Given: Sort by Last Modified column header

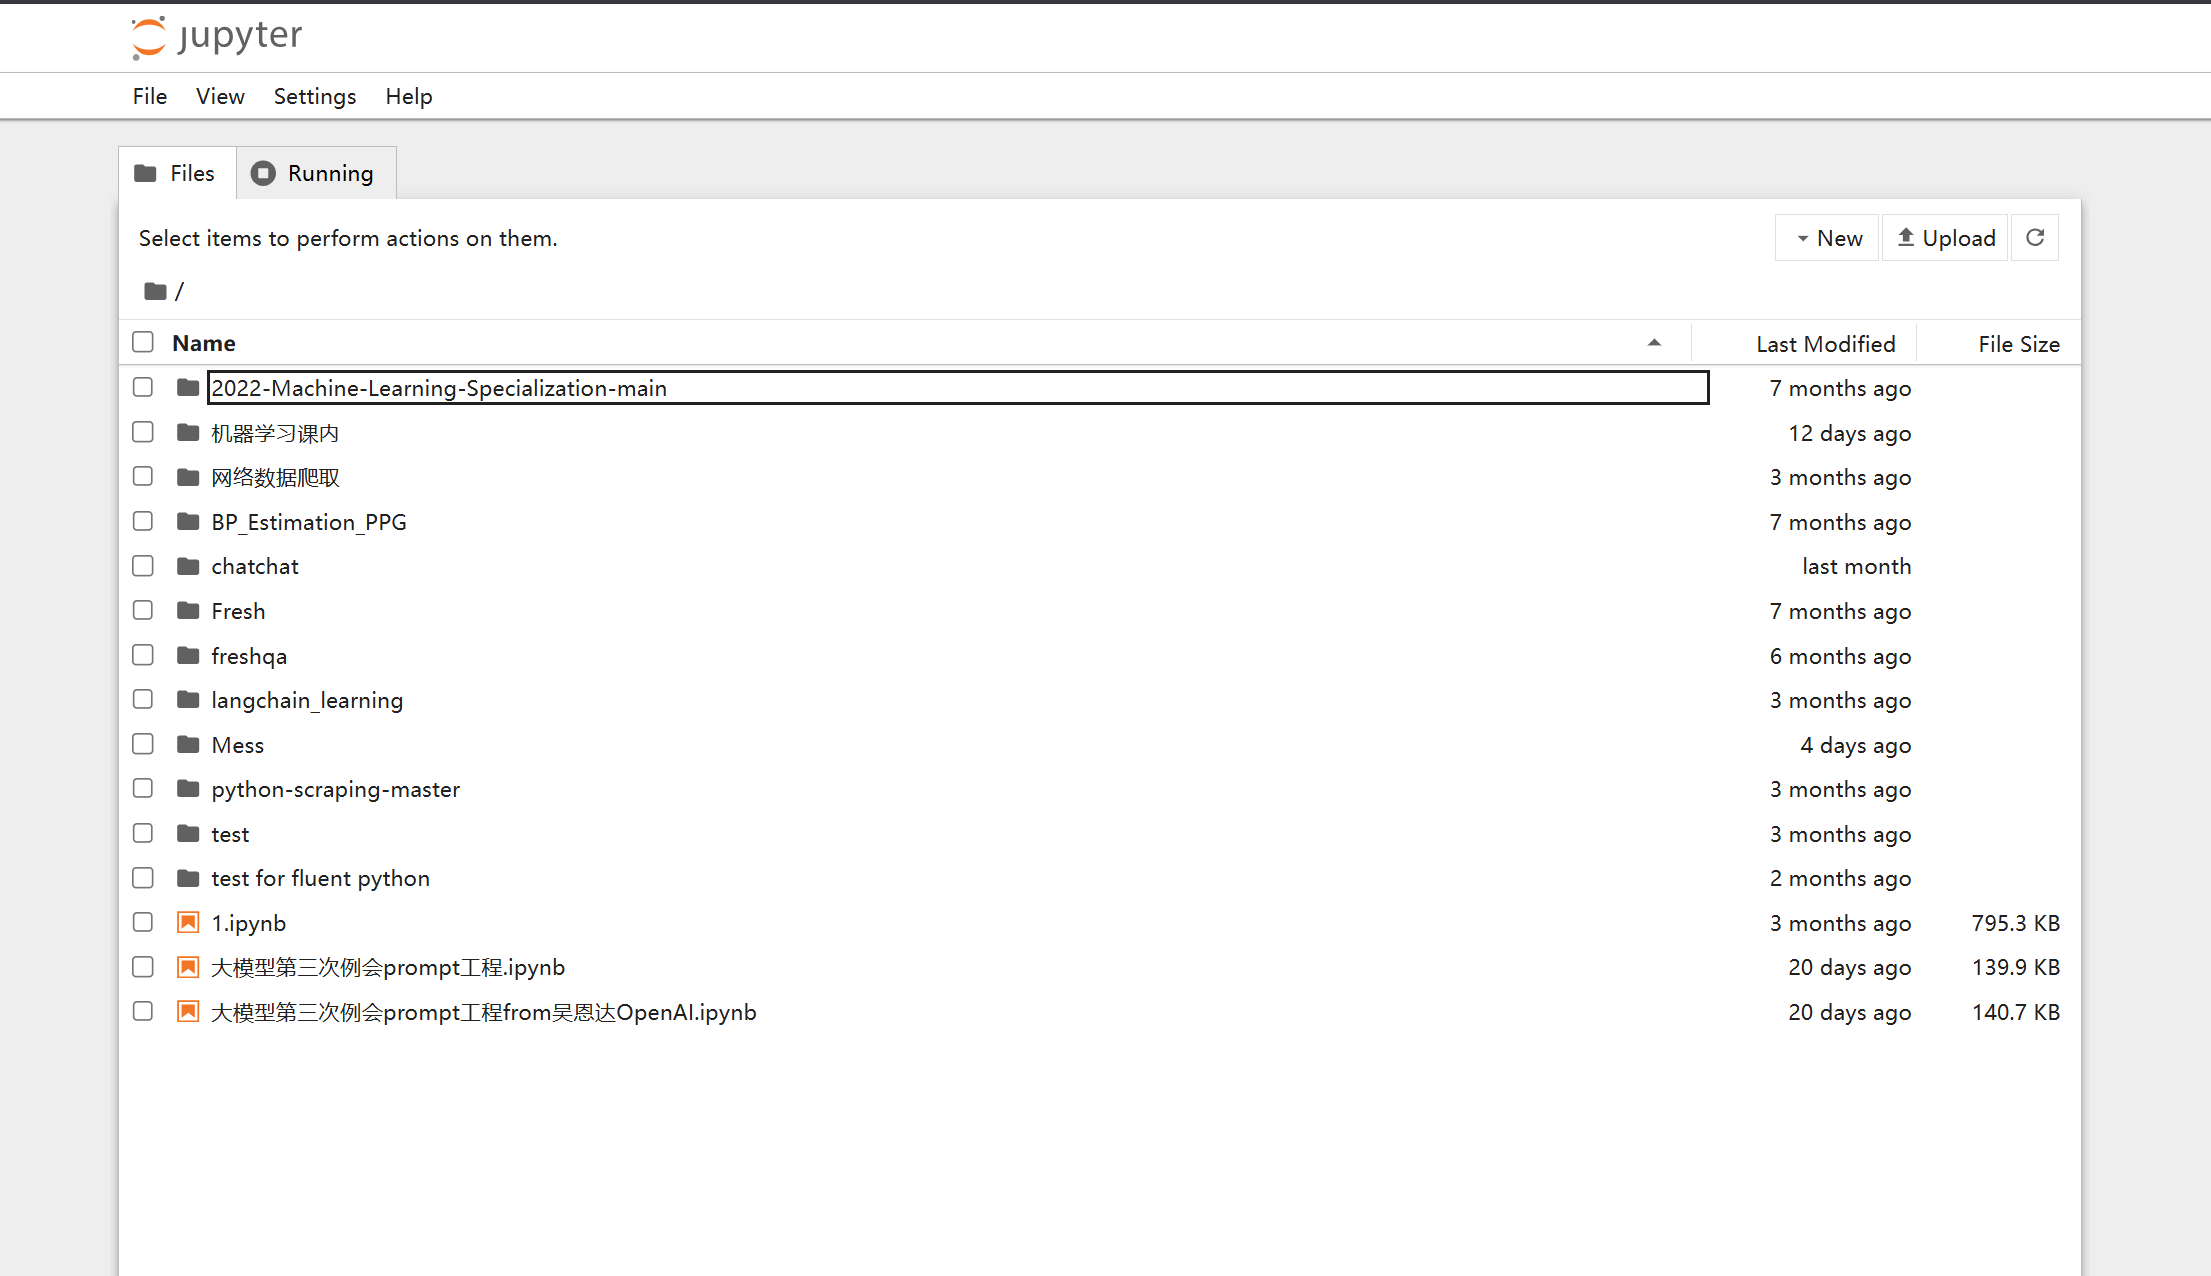Looking at the screenshot, I should coord(1825,344).
